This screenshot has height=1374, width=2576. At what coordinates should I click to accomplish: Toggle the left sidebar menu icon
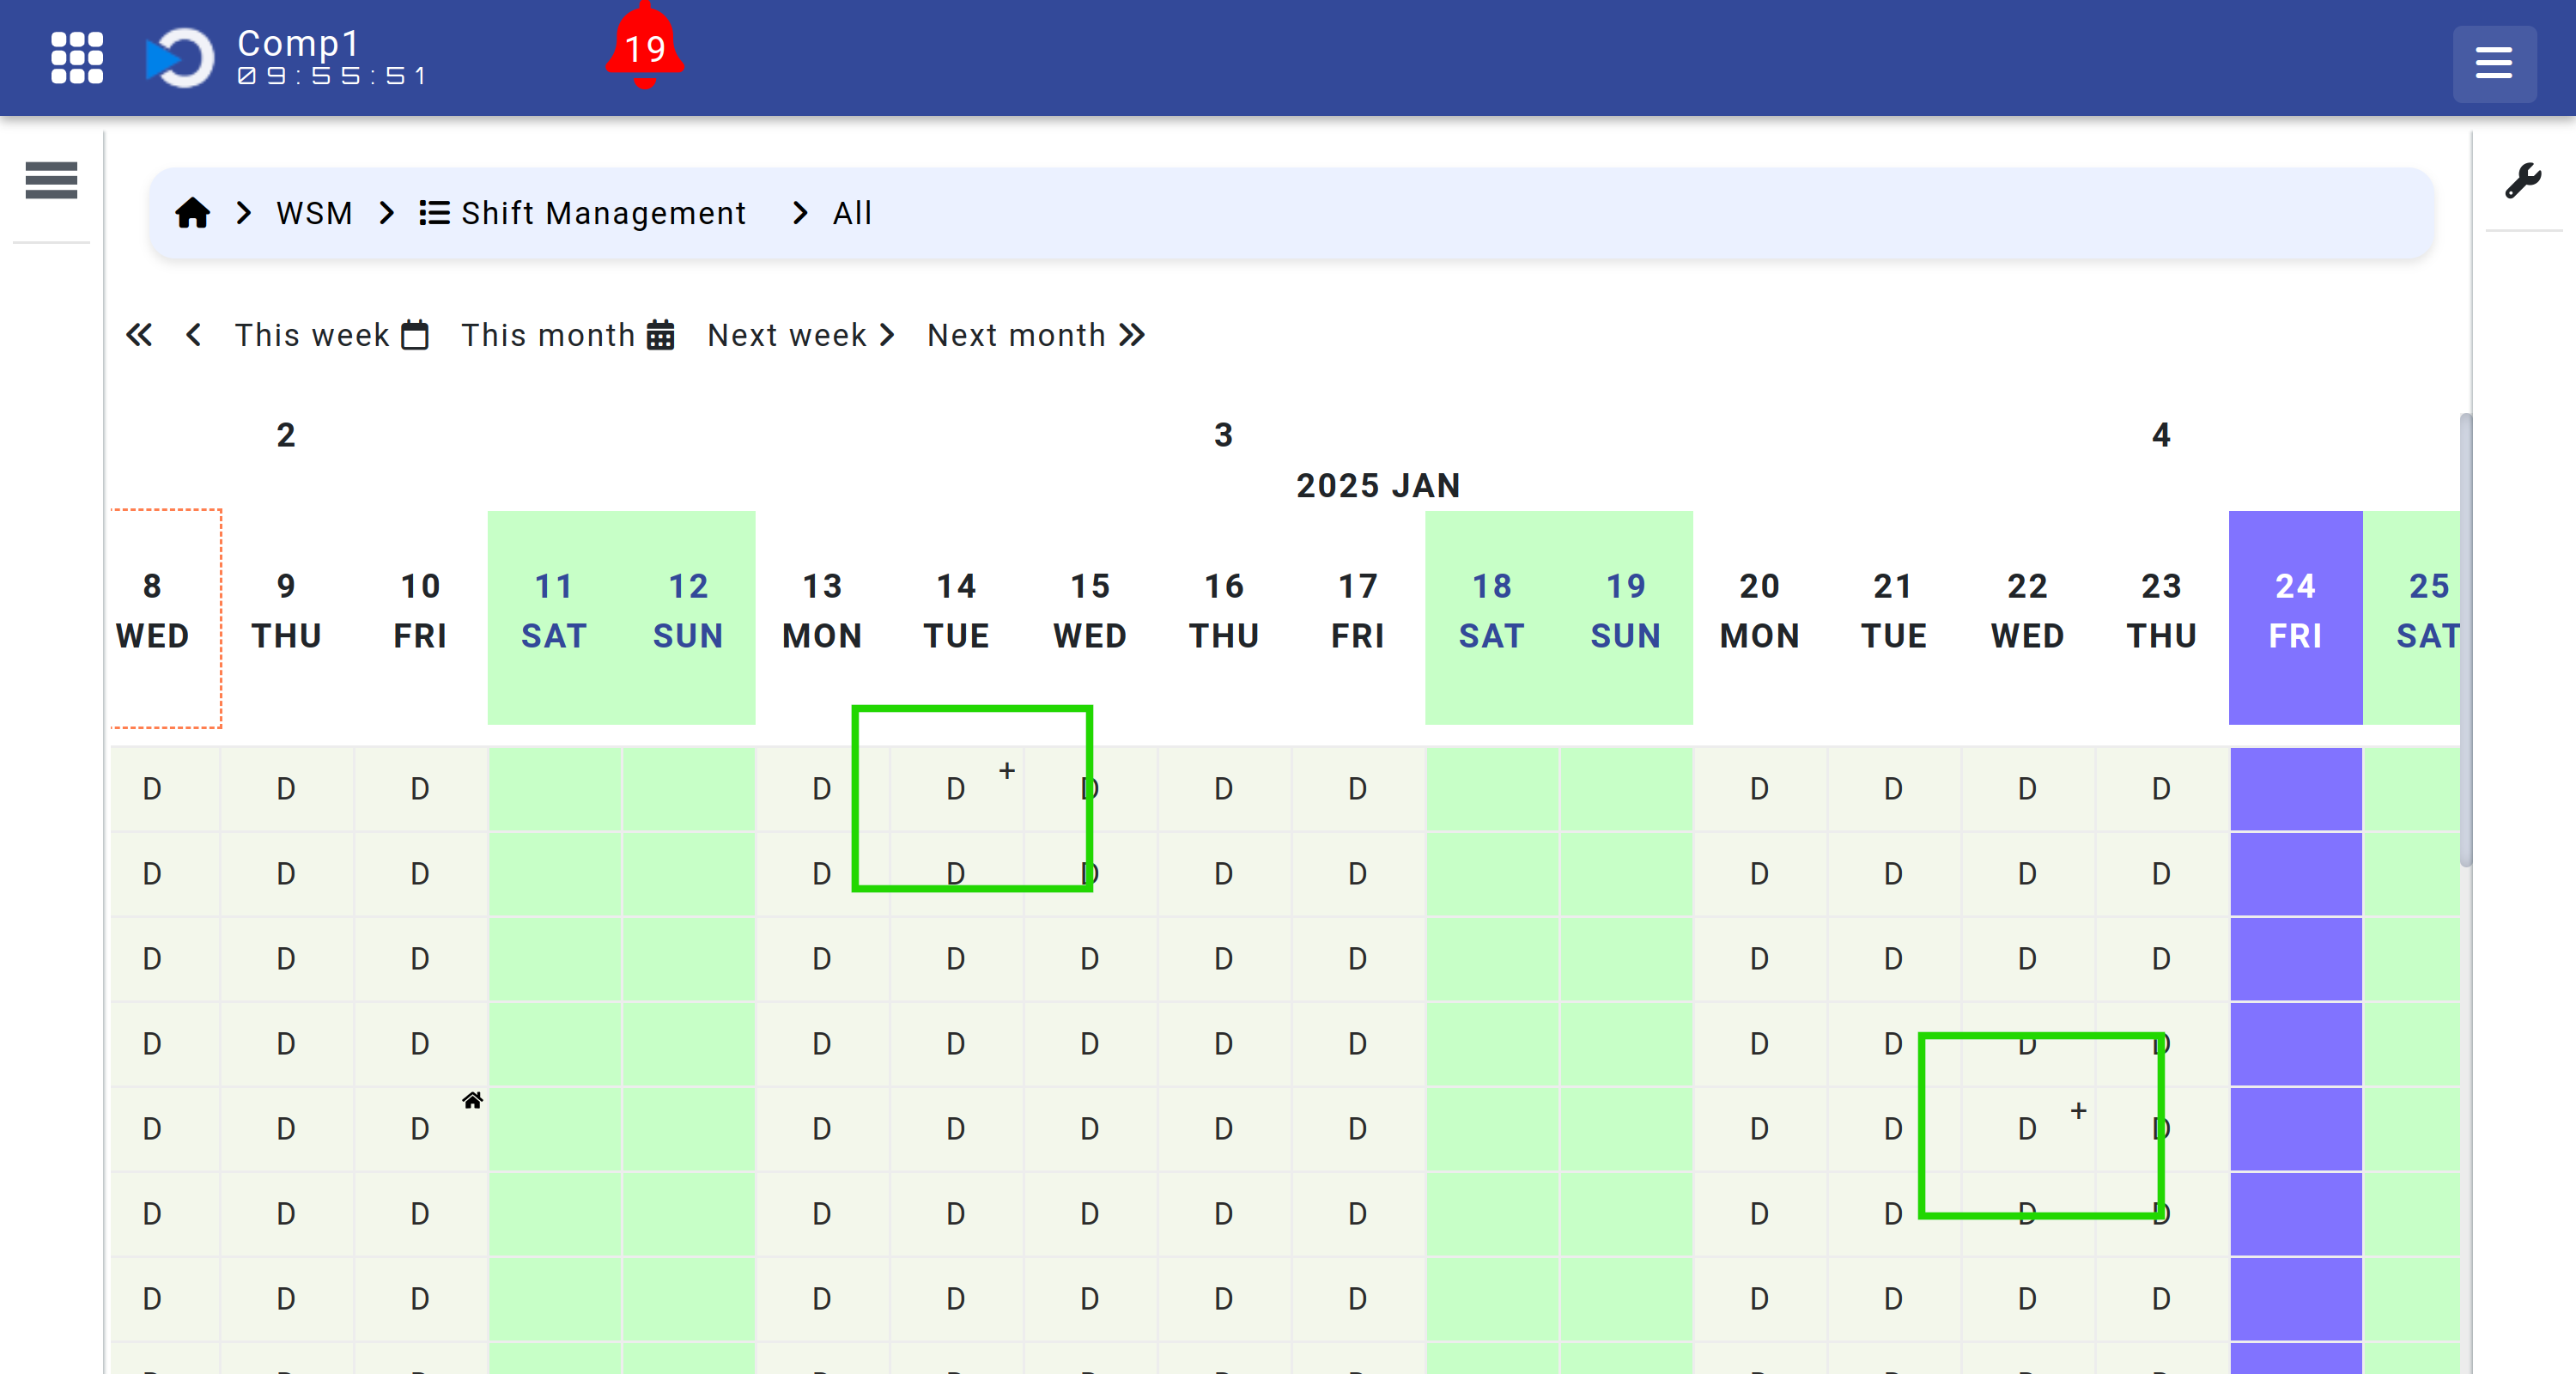[x=51, y=180]
